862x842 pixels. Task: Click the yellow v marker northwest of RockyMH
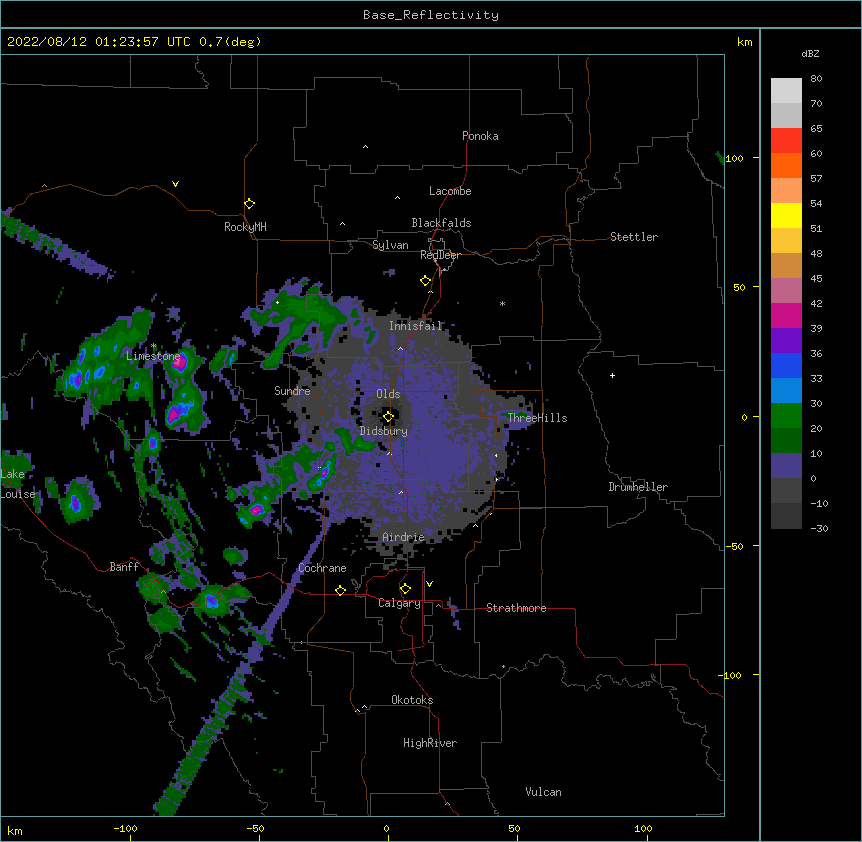[175, 184]
